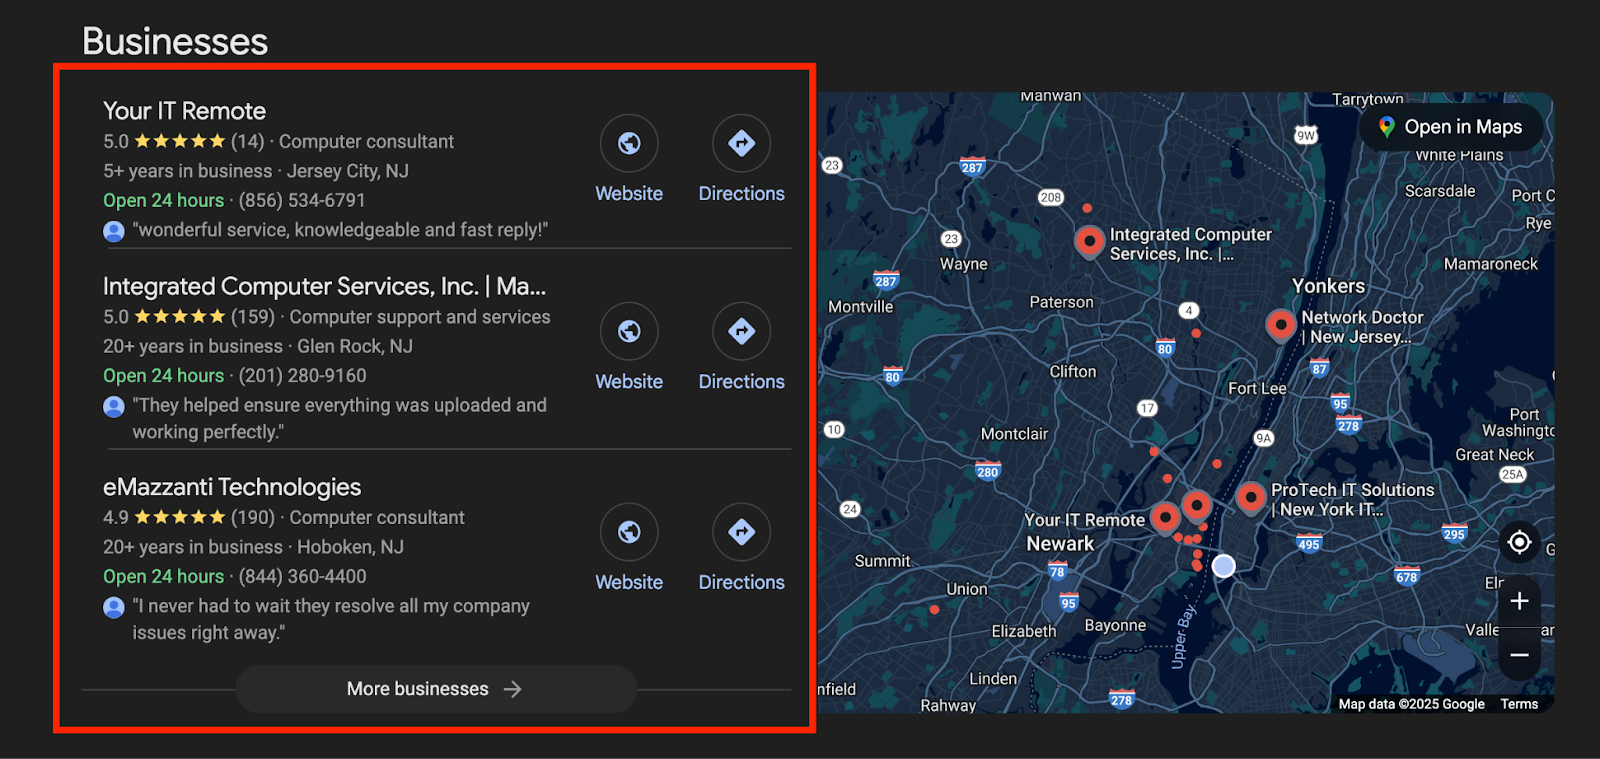Get directions to Integrated Computer Services
This screenshot has width=1600, height=759.
pyautogui.click(x=741, y=331)
